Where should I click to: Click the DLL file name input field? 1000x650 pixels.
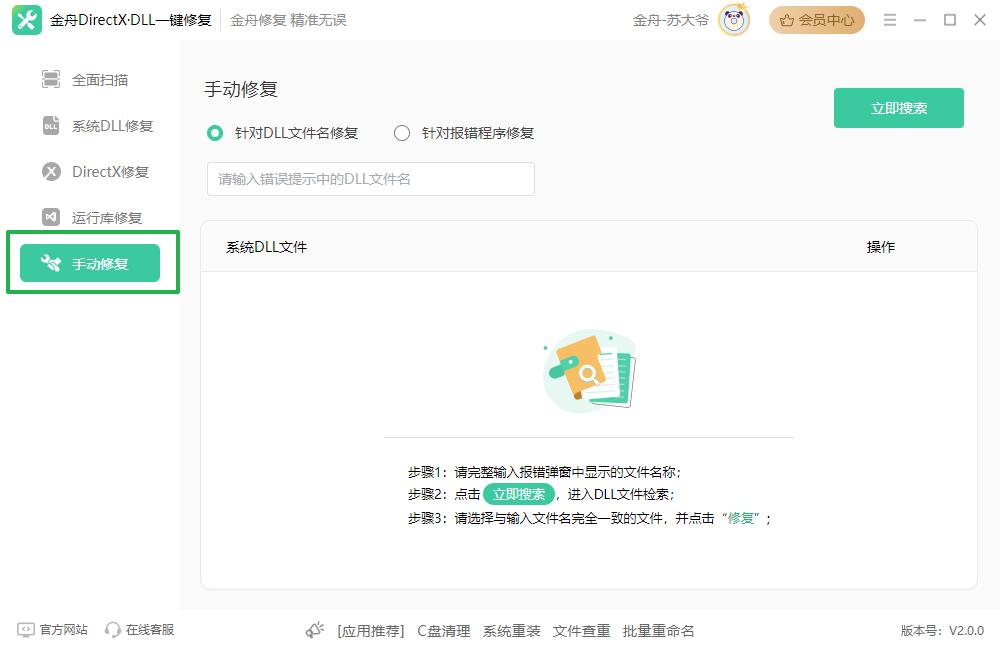(370, 179)
